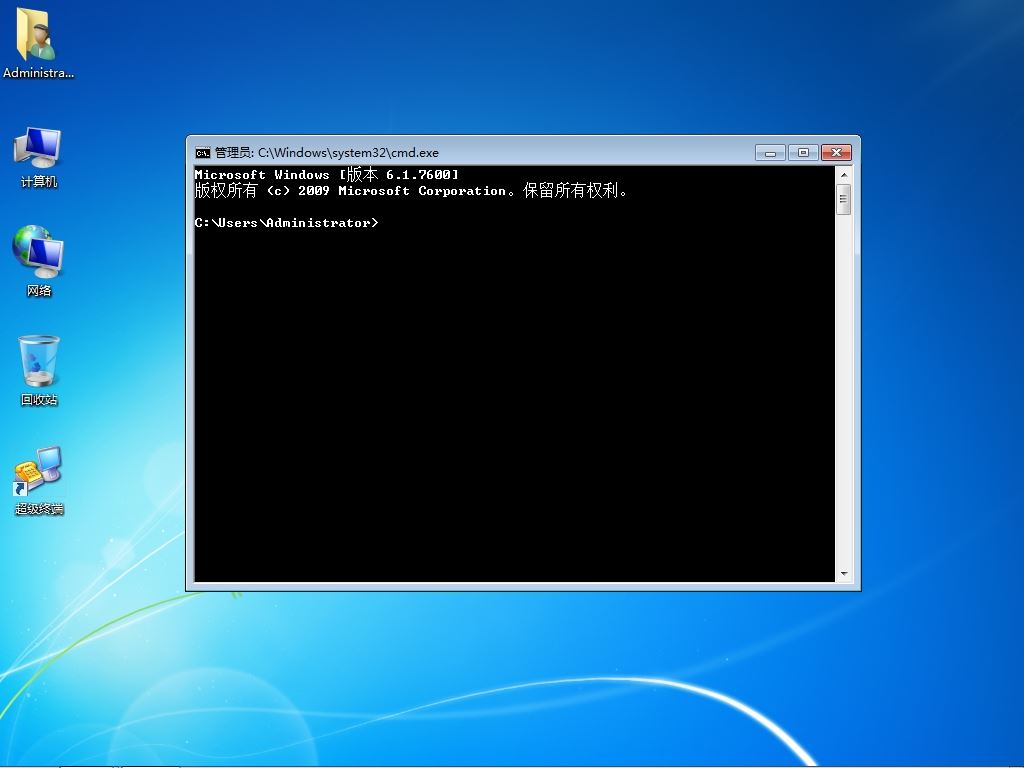Select the 计算机 desktop icon
Viewport: 1024px width, 768px height.
point(39,158)
